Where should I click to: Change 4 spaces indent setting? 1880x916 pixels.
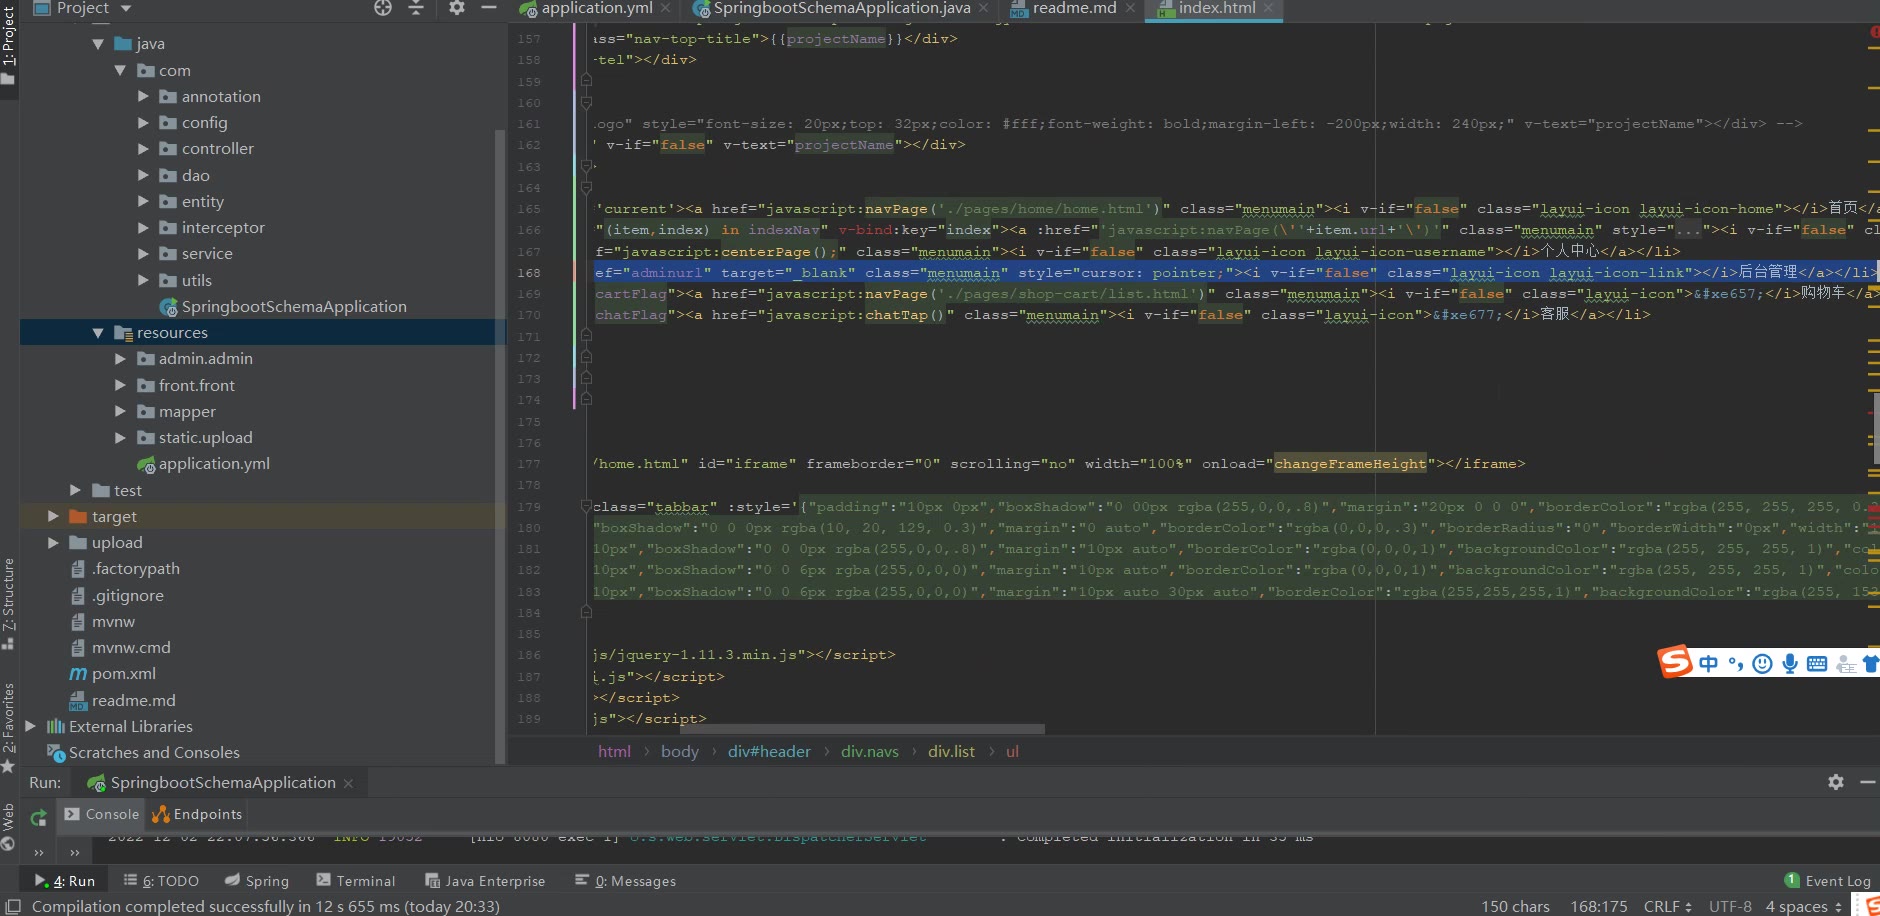pyautogui.click(x=1803, y=906)
